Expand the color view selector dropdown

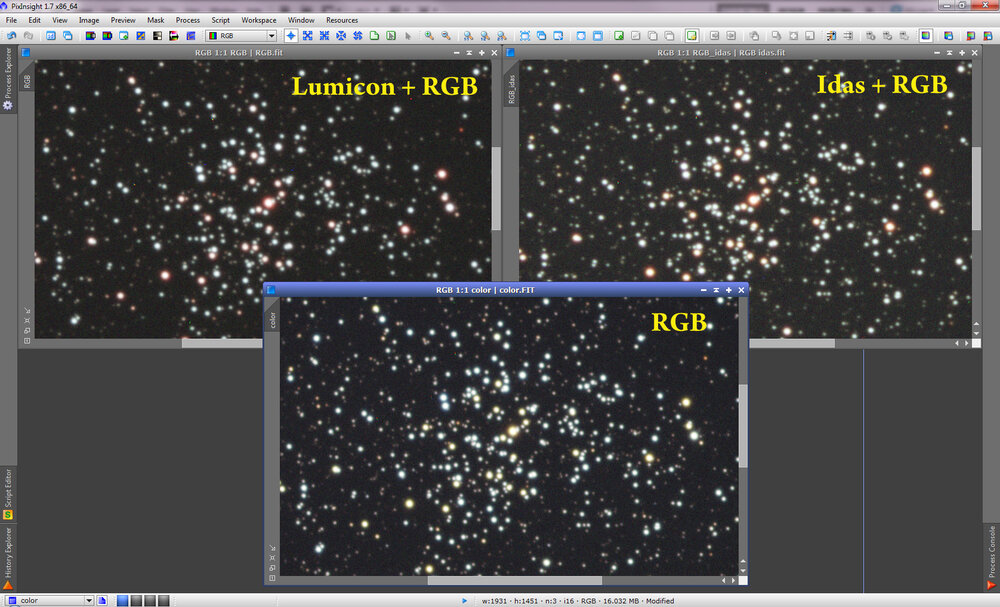click(89, 600)
